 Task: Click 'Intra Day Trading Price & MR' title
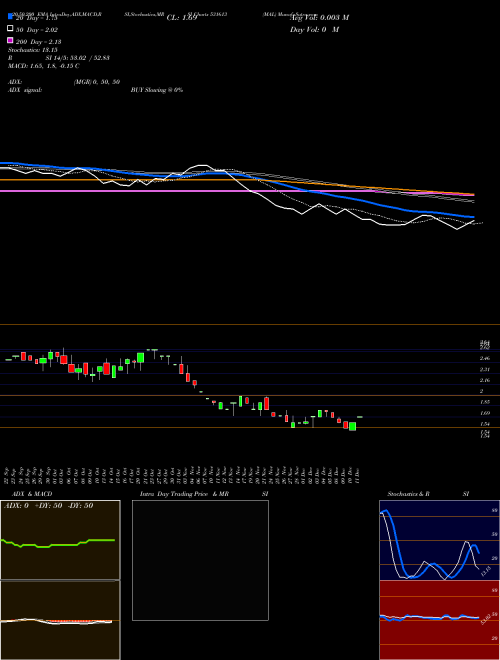(184, 494)
